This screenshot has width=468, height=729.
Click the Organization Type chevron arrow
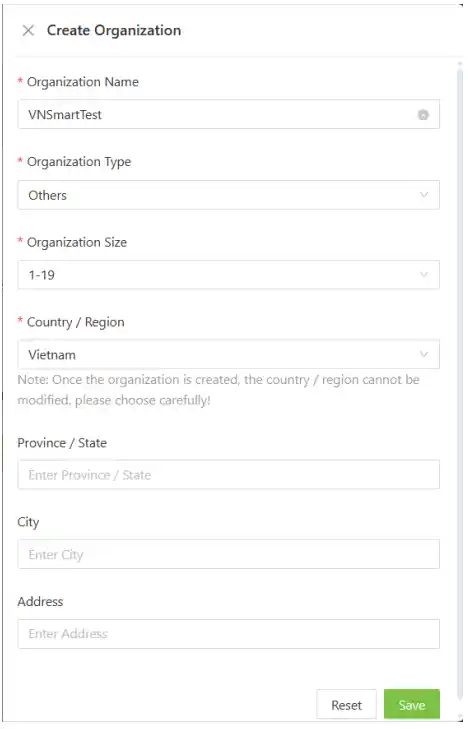pyautogui.click(x=423, y=195)
